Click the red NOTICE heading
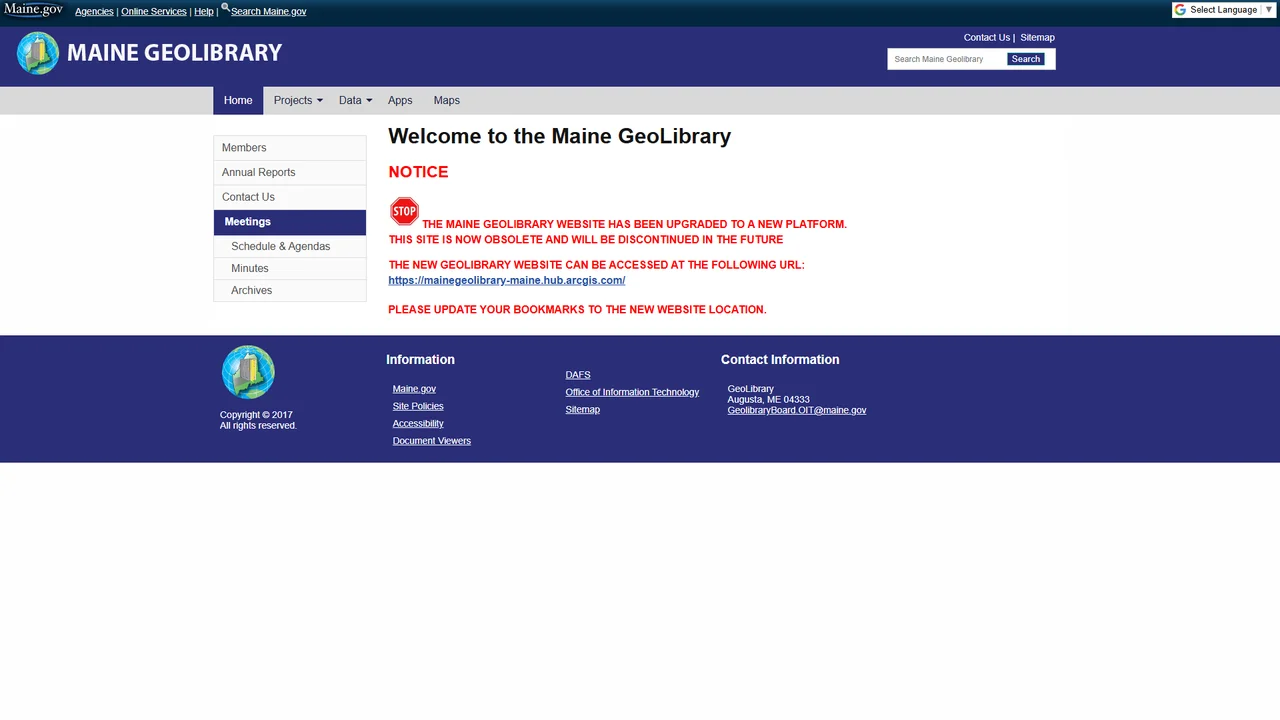1280x720 pixels. pos(418,172)
